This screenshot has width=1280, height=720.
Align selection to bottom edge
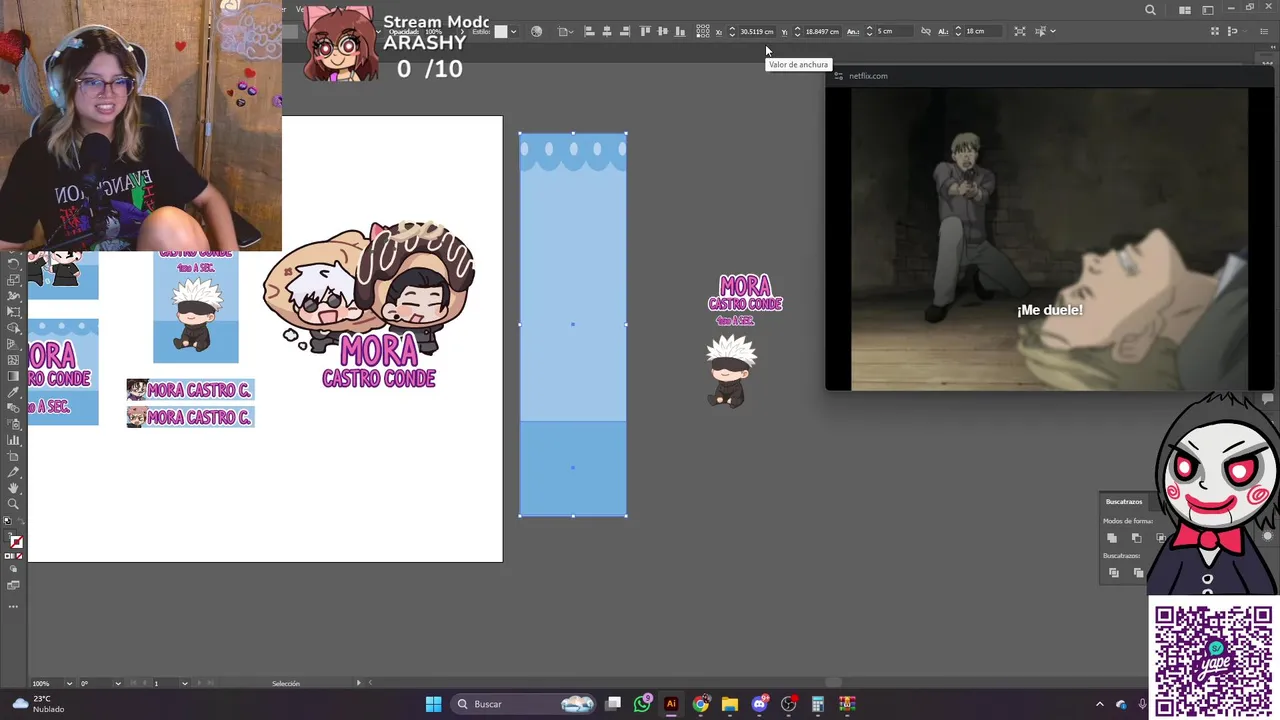[x=679, y=31]
